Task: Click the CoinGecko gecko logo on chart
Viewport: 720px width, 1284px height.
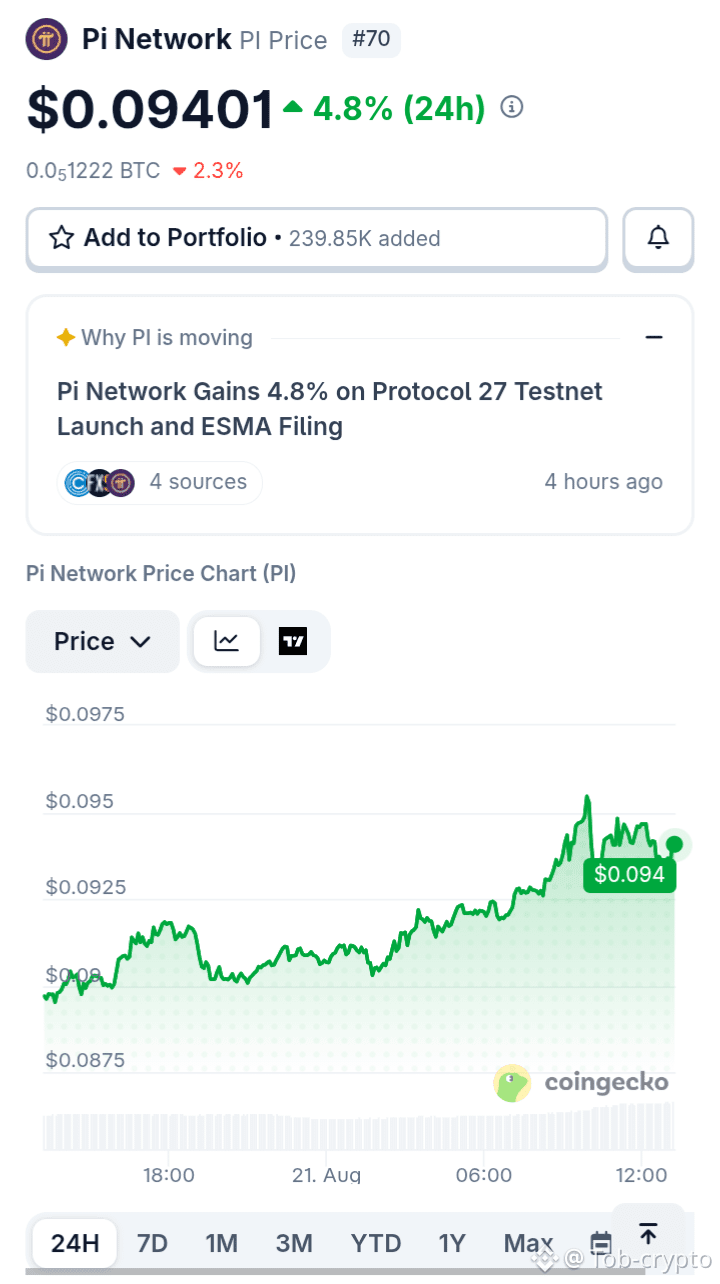Action: click(x=513, y=1083)
